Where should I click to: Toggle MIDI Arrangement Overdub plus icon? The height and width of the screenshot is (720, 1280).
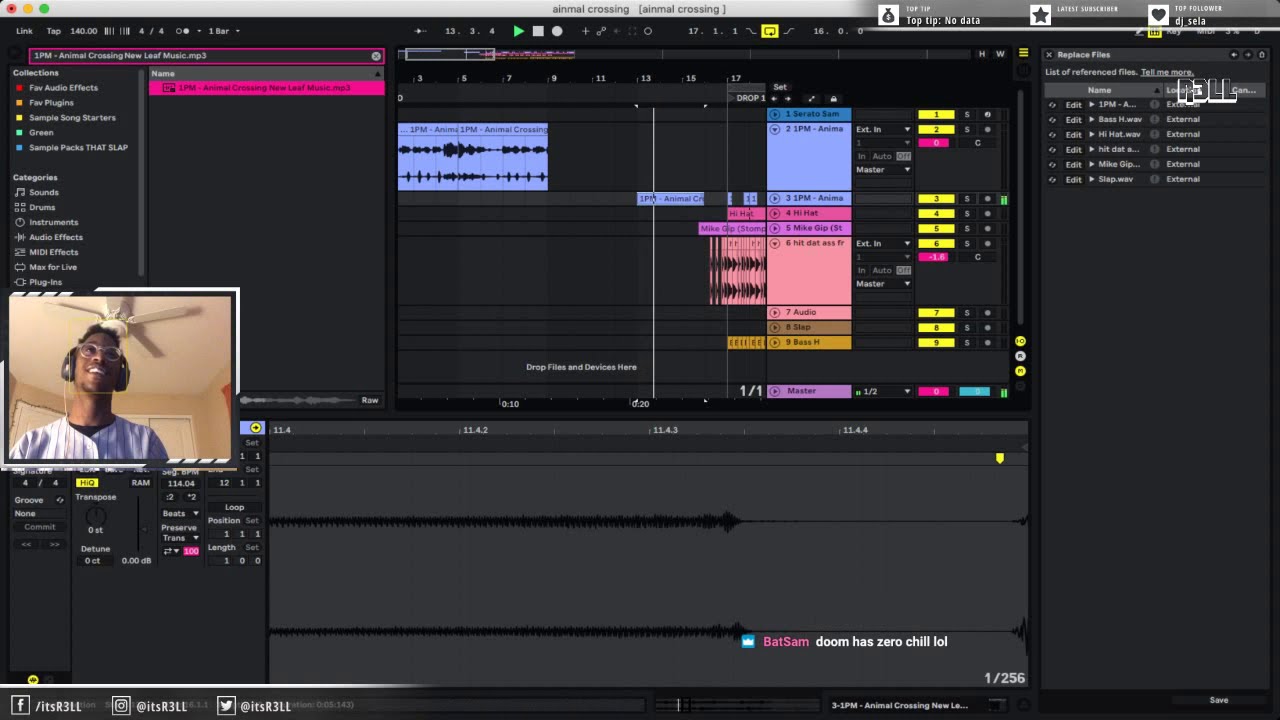586,31
